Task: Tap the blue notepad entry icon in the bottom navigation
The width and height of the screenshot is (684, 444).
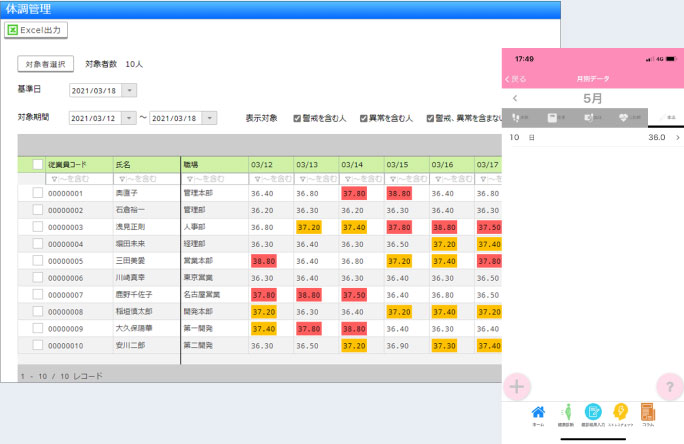Action: (593, 413)
